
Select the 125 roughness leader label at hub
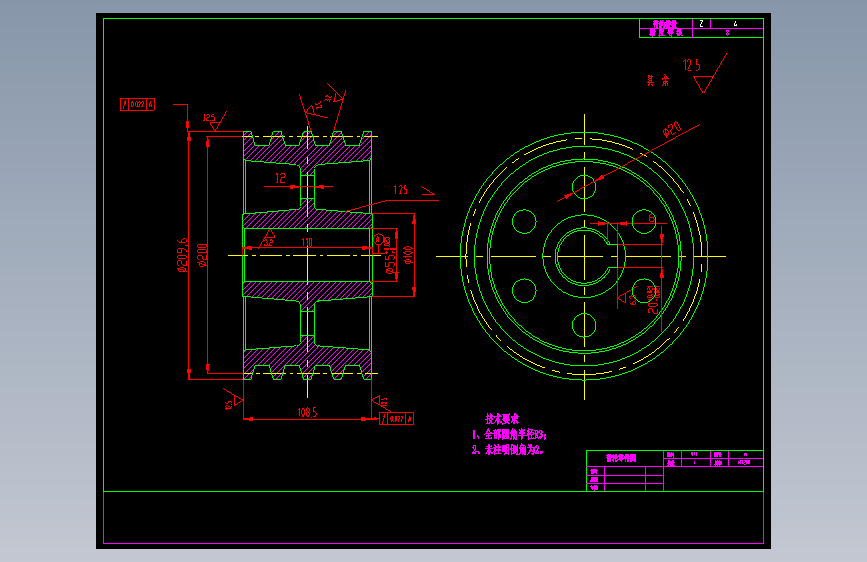(400, 190)
